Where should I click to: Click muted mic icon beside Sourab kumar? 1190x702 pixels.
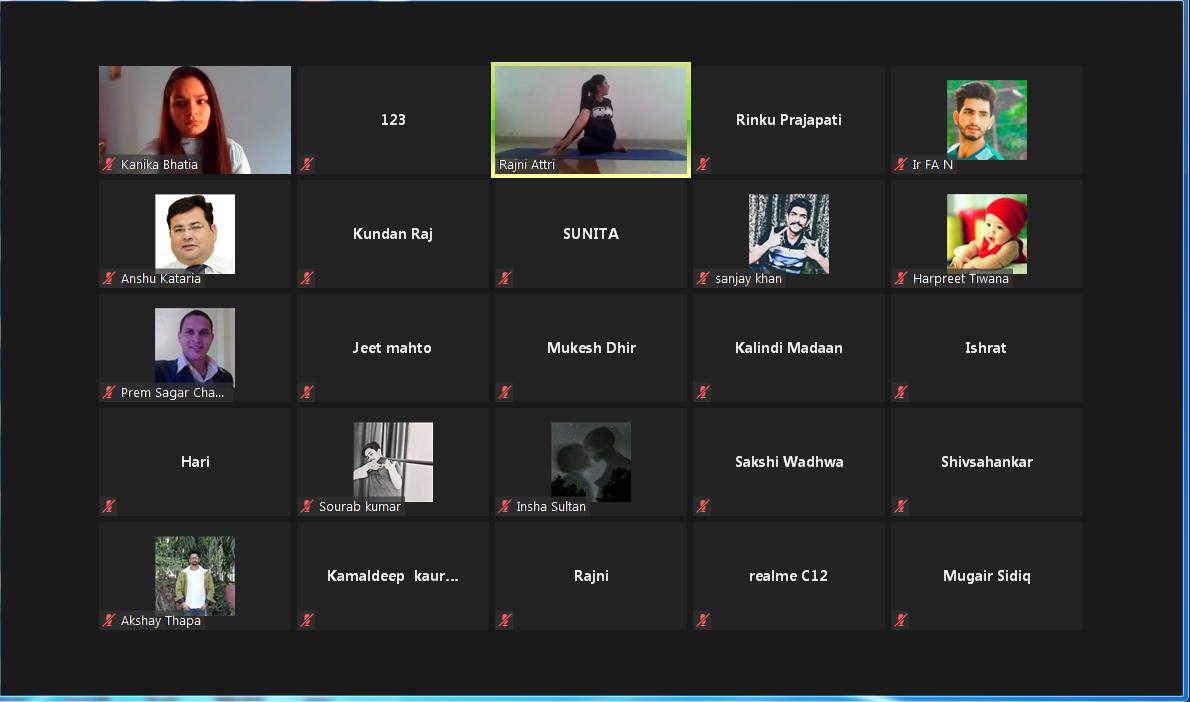307,505
